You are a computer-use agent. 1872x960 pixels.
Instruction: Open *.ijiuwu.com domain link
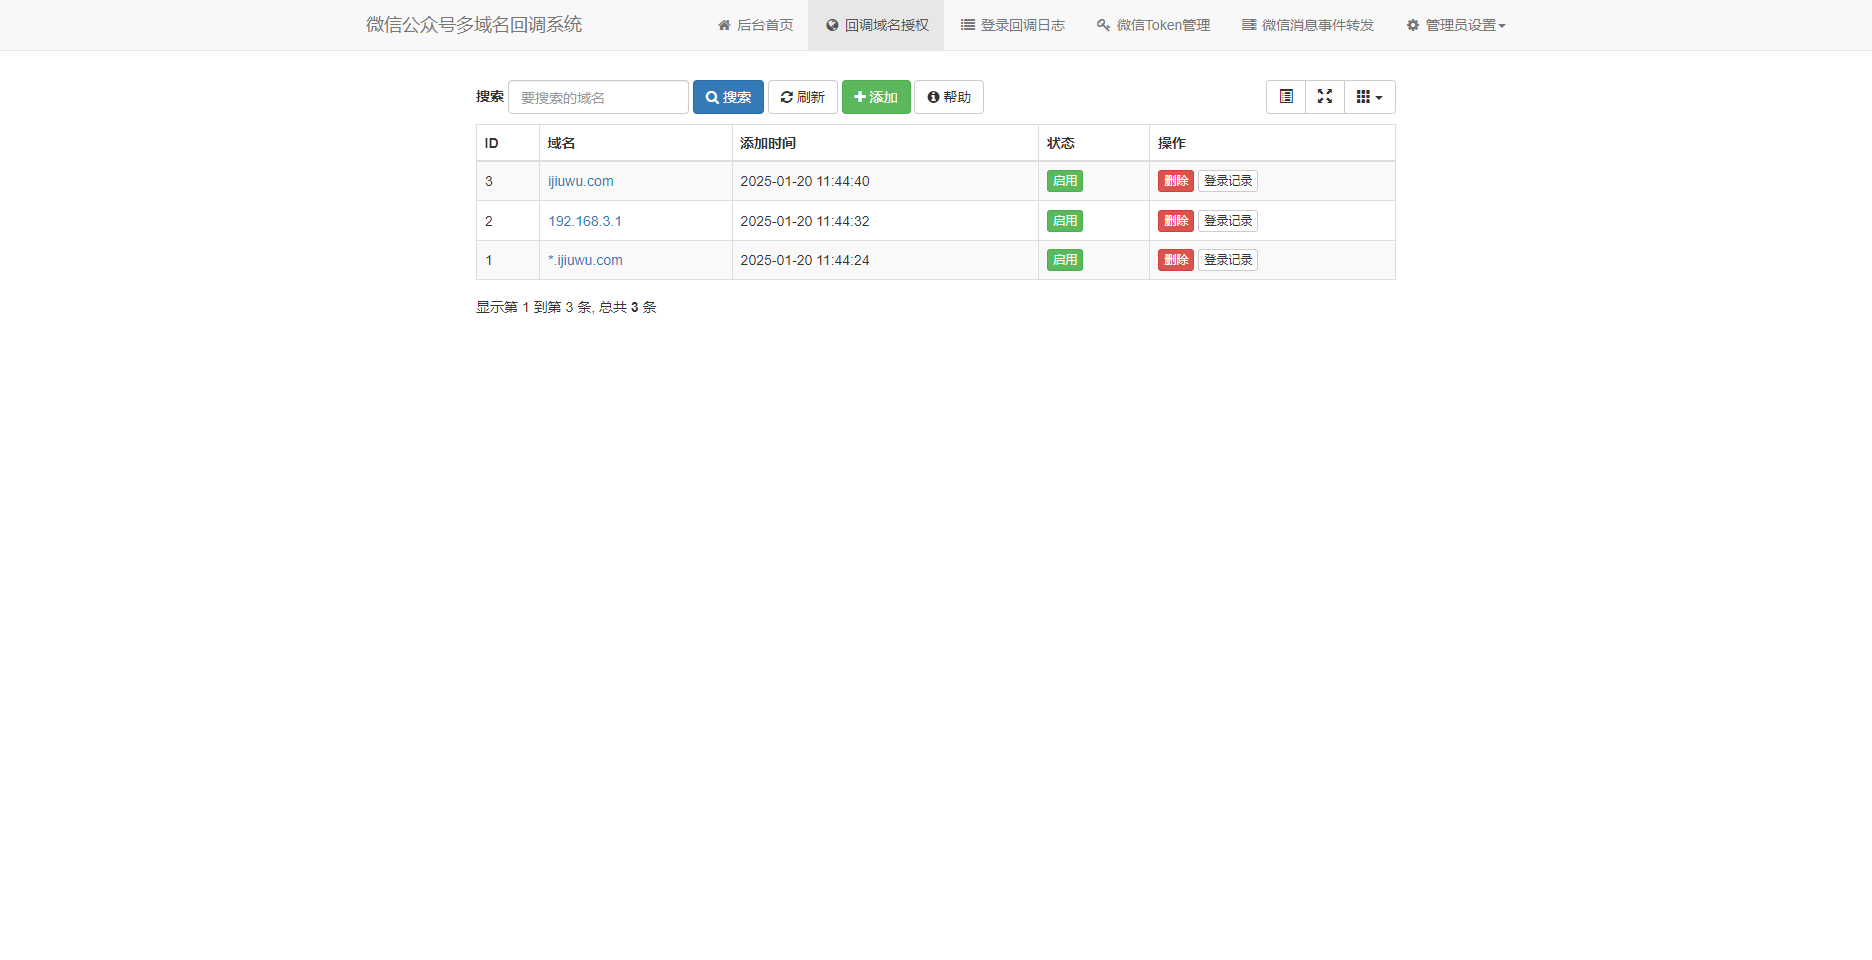tap(585, 260)
